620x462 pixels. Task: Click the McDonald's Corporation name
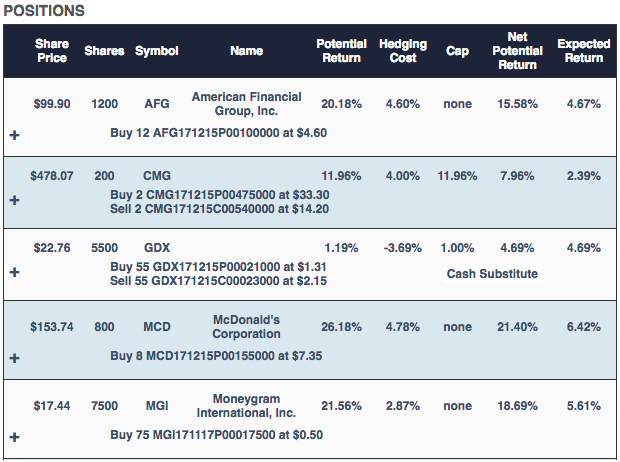[246, 327]
